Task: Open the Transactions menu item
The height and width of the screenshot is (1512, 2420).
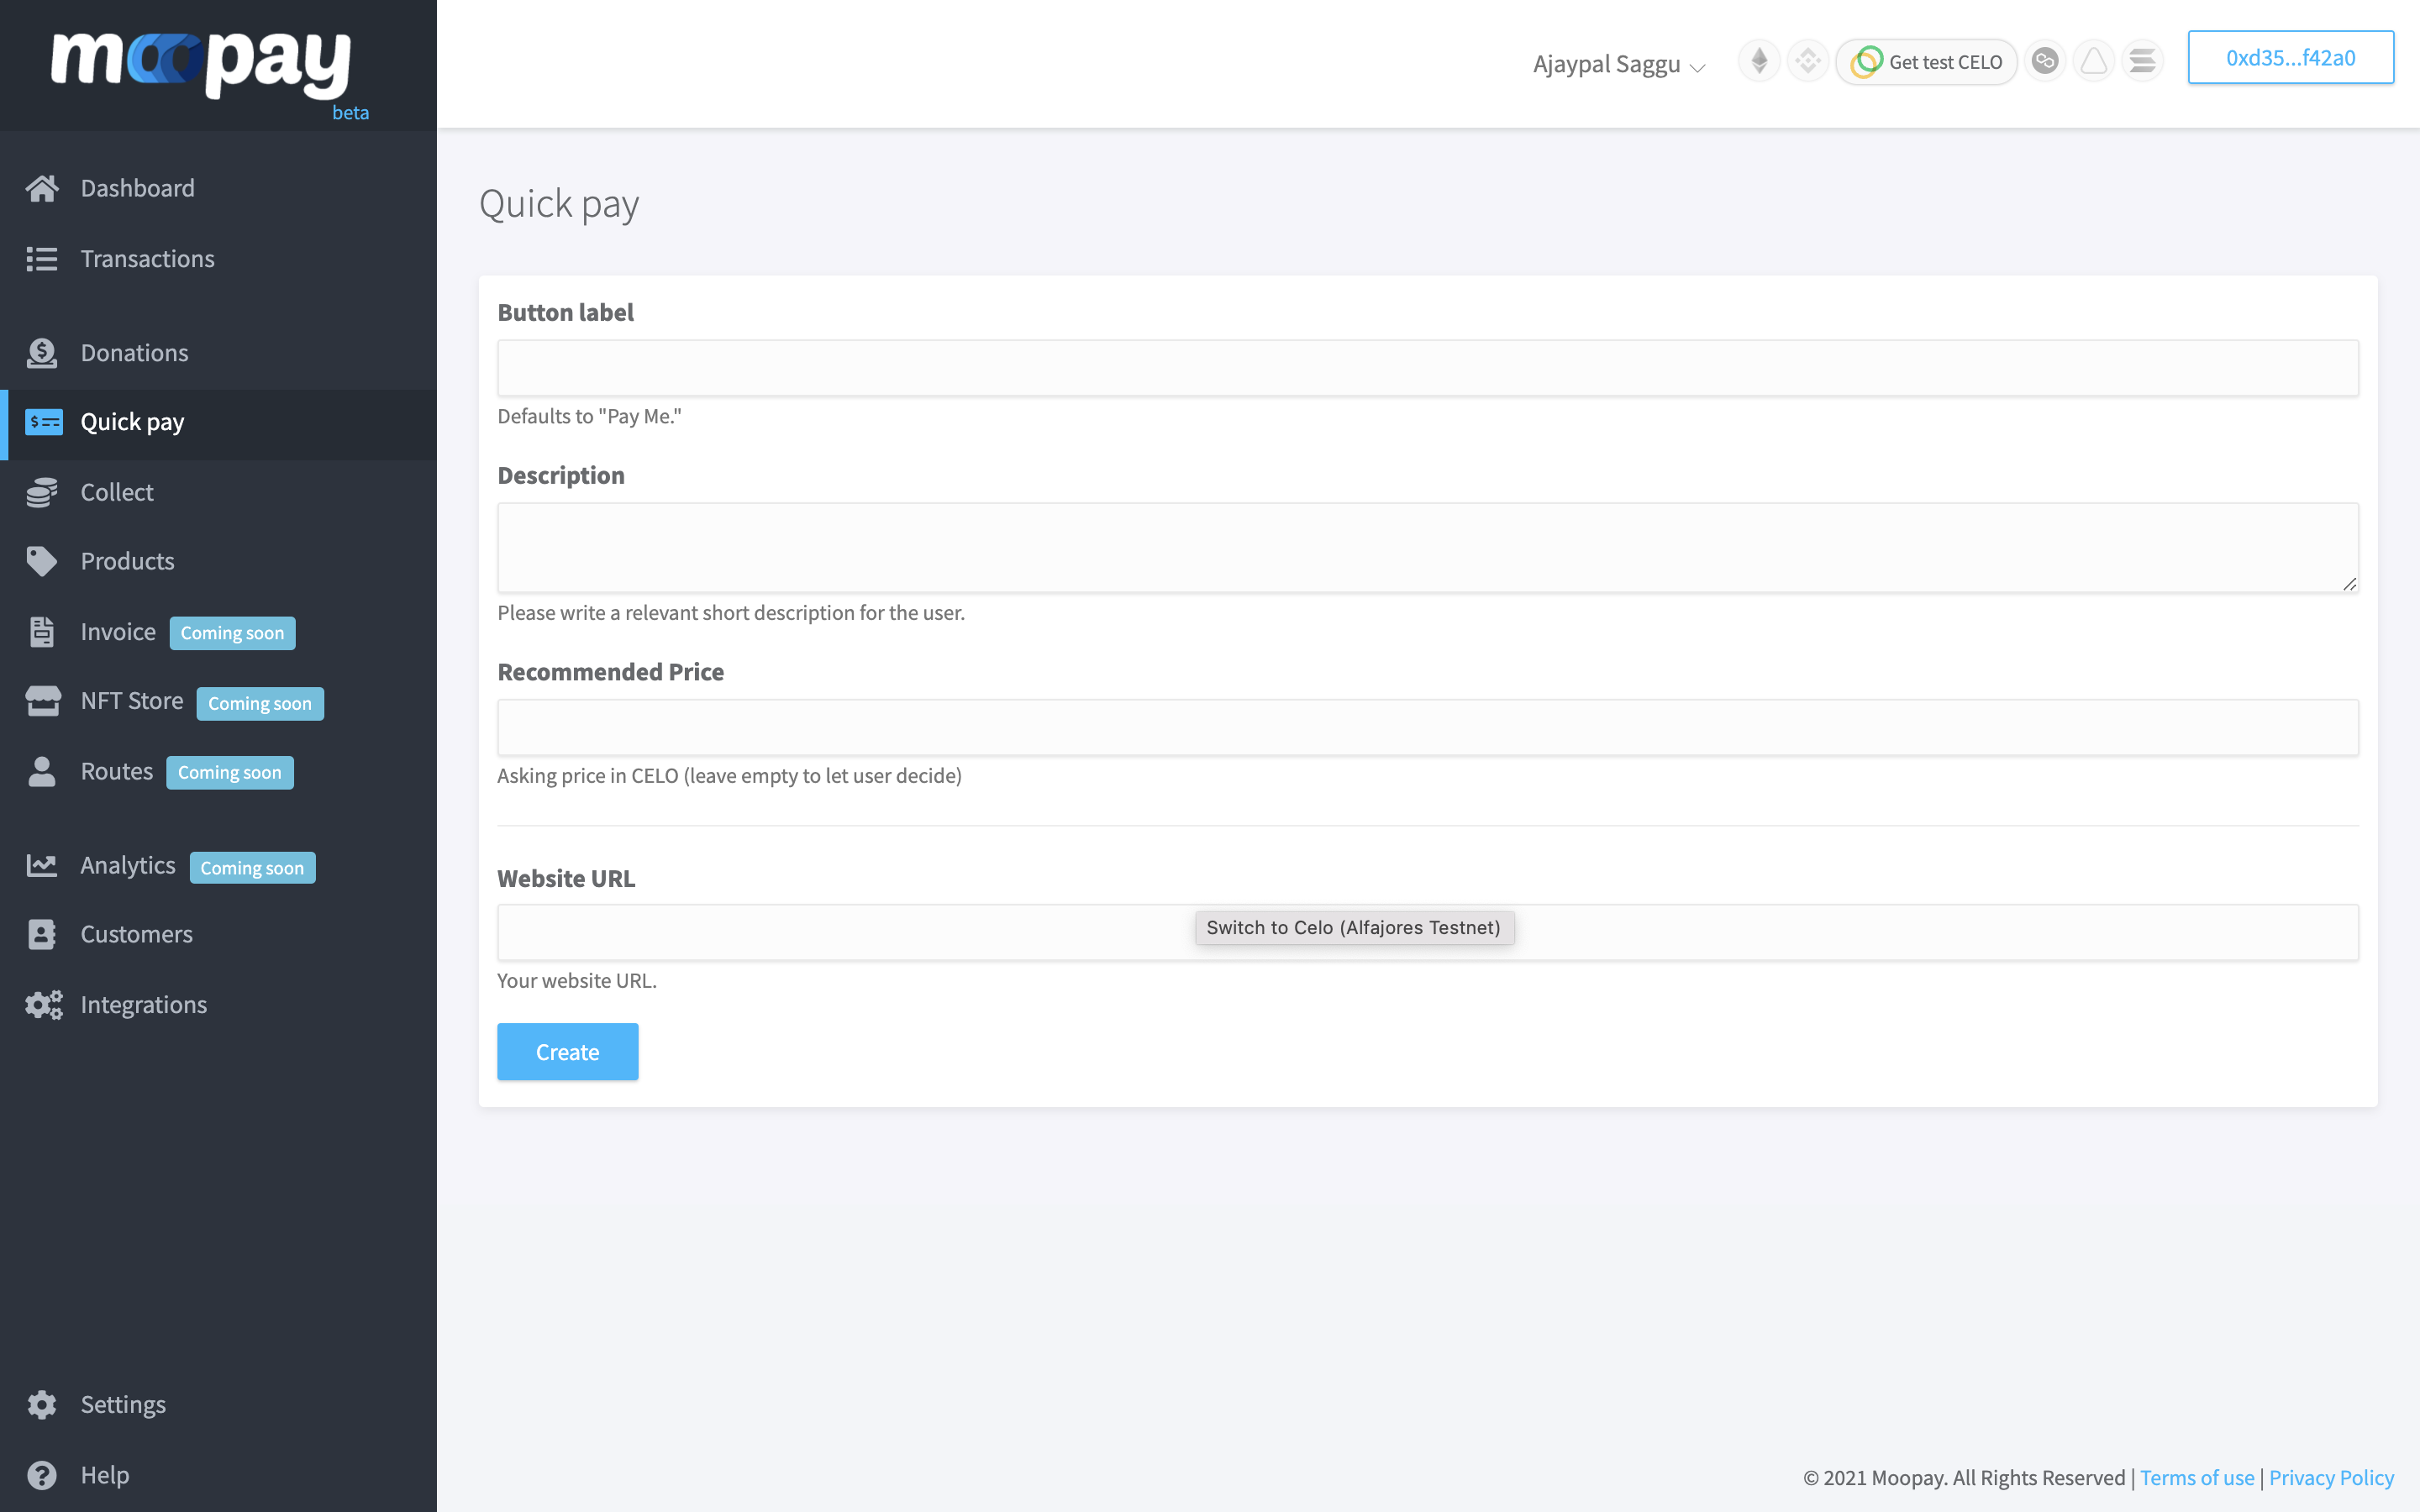Action: tap(147, 259)
